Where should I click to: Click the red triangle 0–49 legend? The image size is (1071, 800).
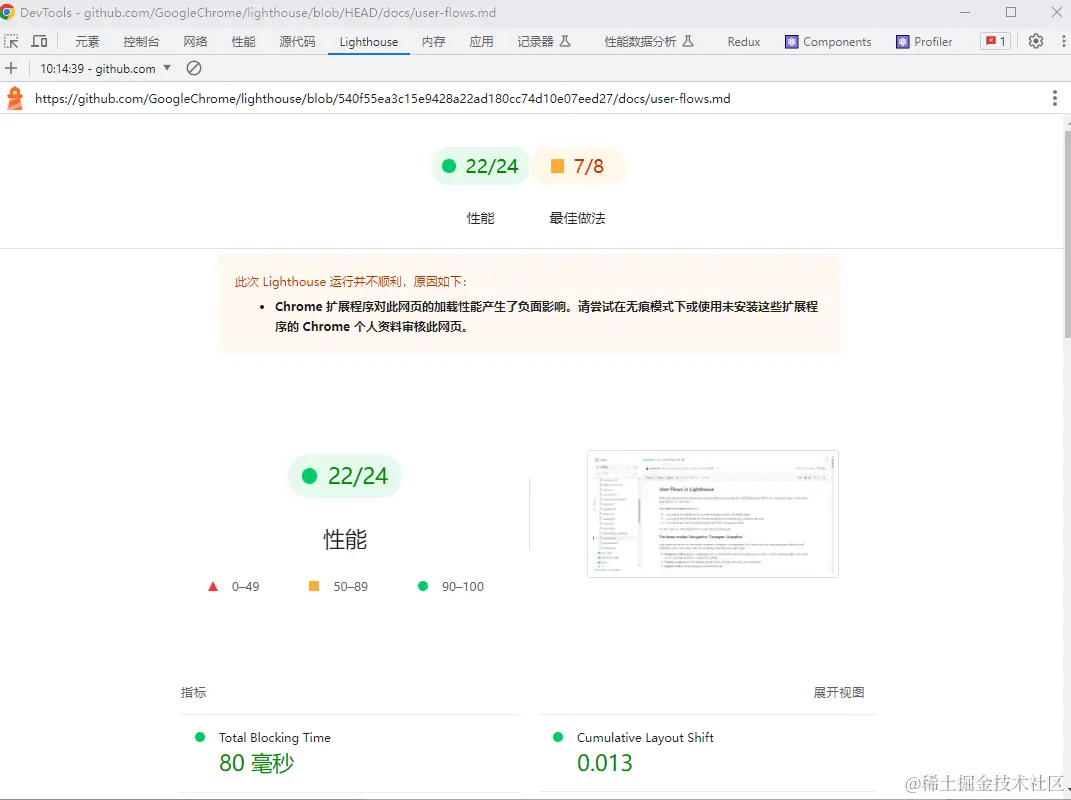click(x=234, y=586)
